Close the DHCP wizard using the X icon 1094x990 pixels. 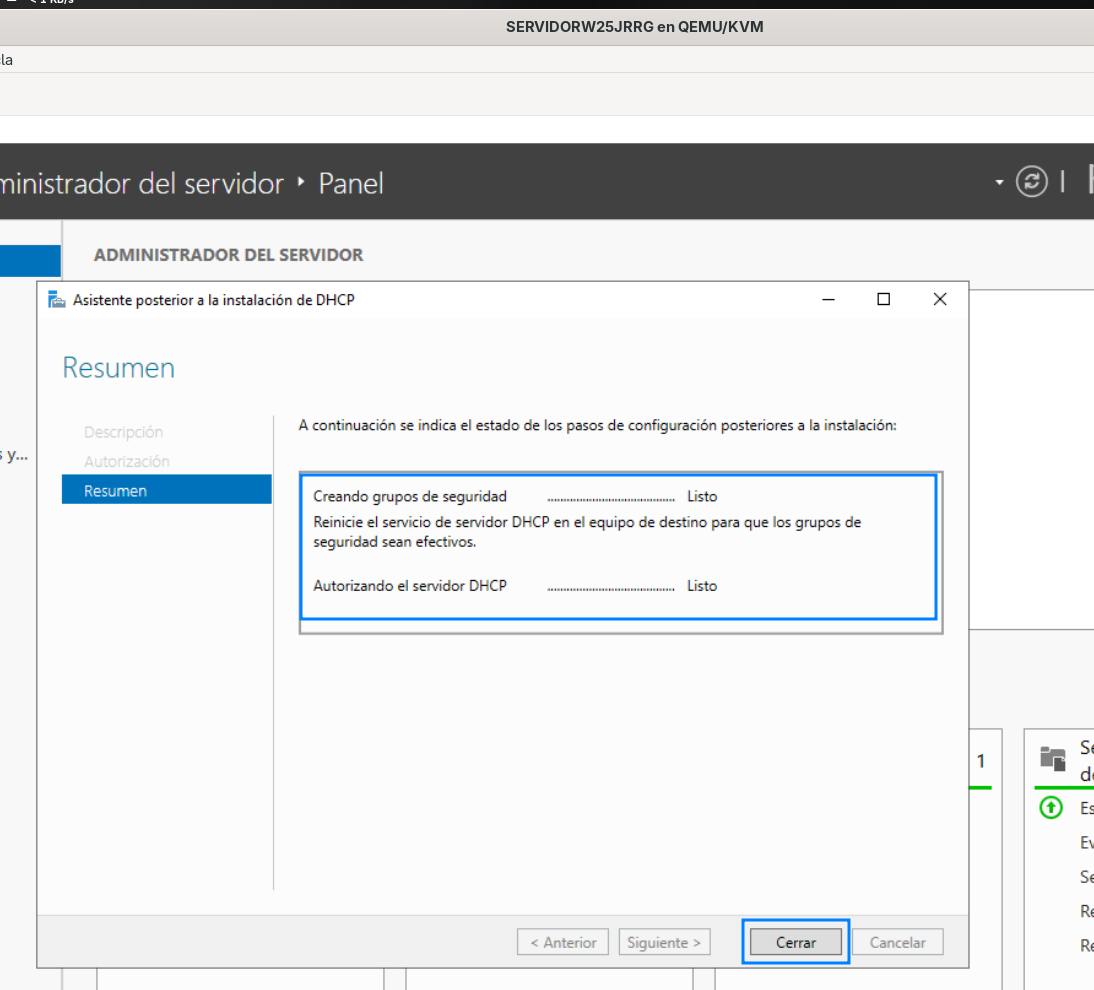940,299
